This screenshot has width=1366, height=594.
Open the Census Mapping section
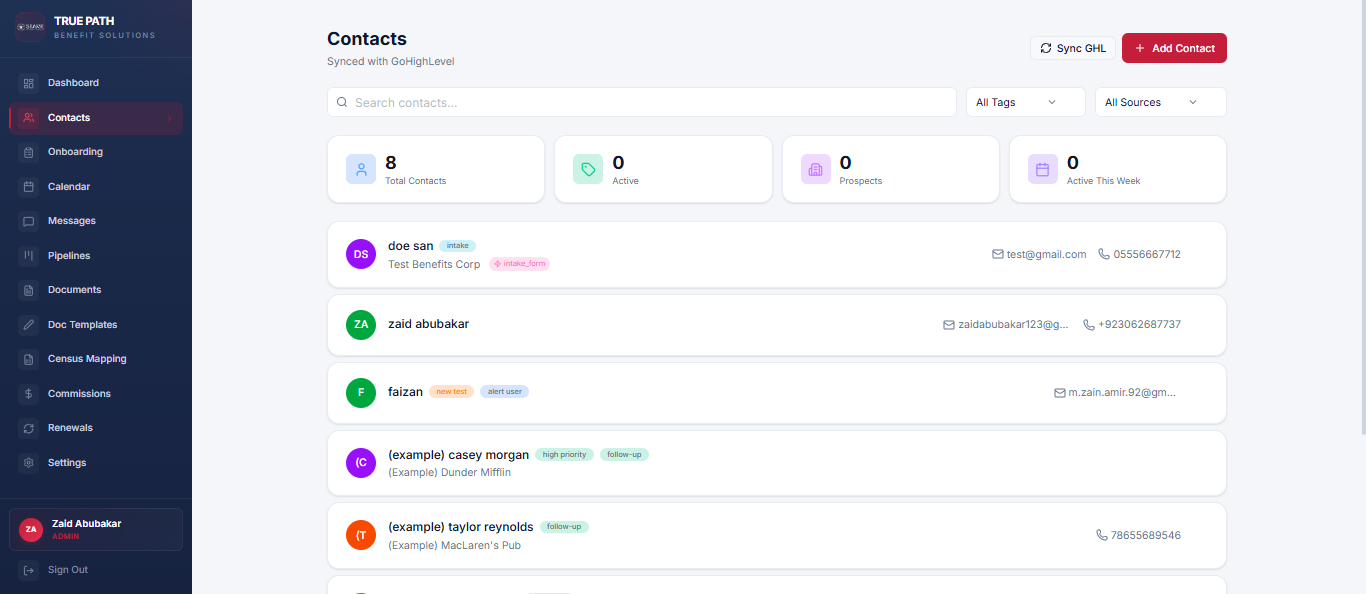click(87, 358)
